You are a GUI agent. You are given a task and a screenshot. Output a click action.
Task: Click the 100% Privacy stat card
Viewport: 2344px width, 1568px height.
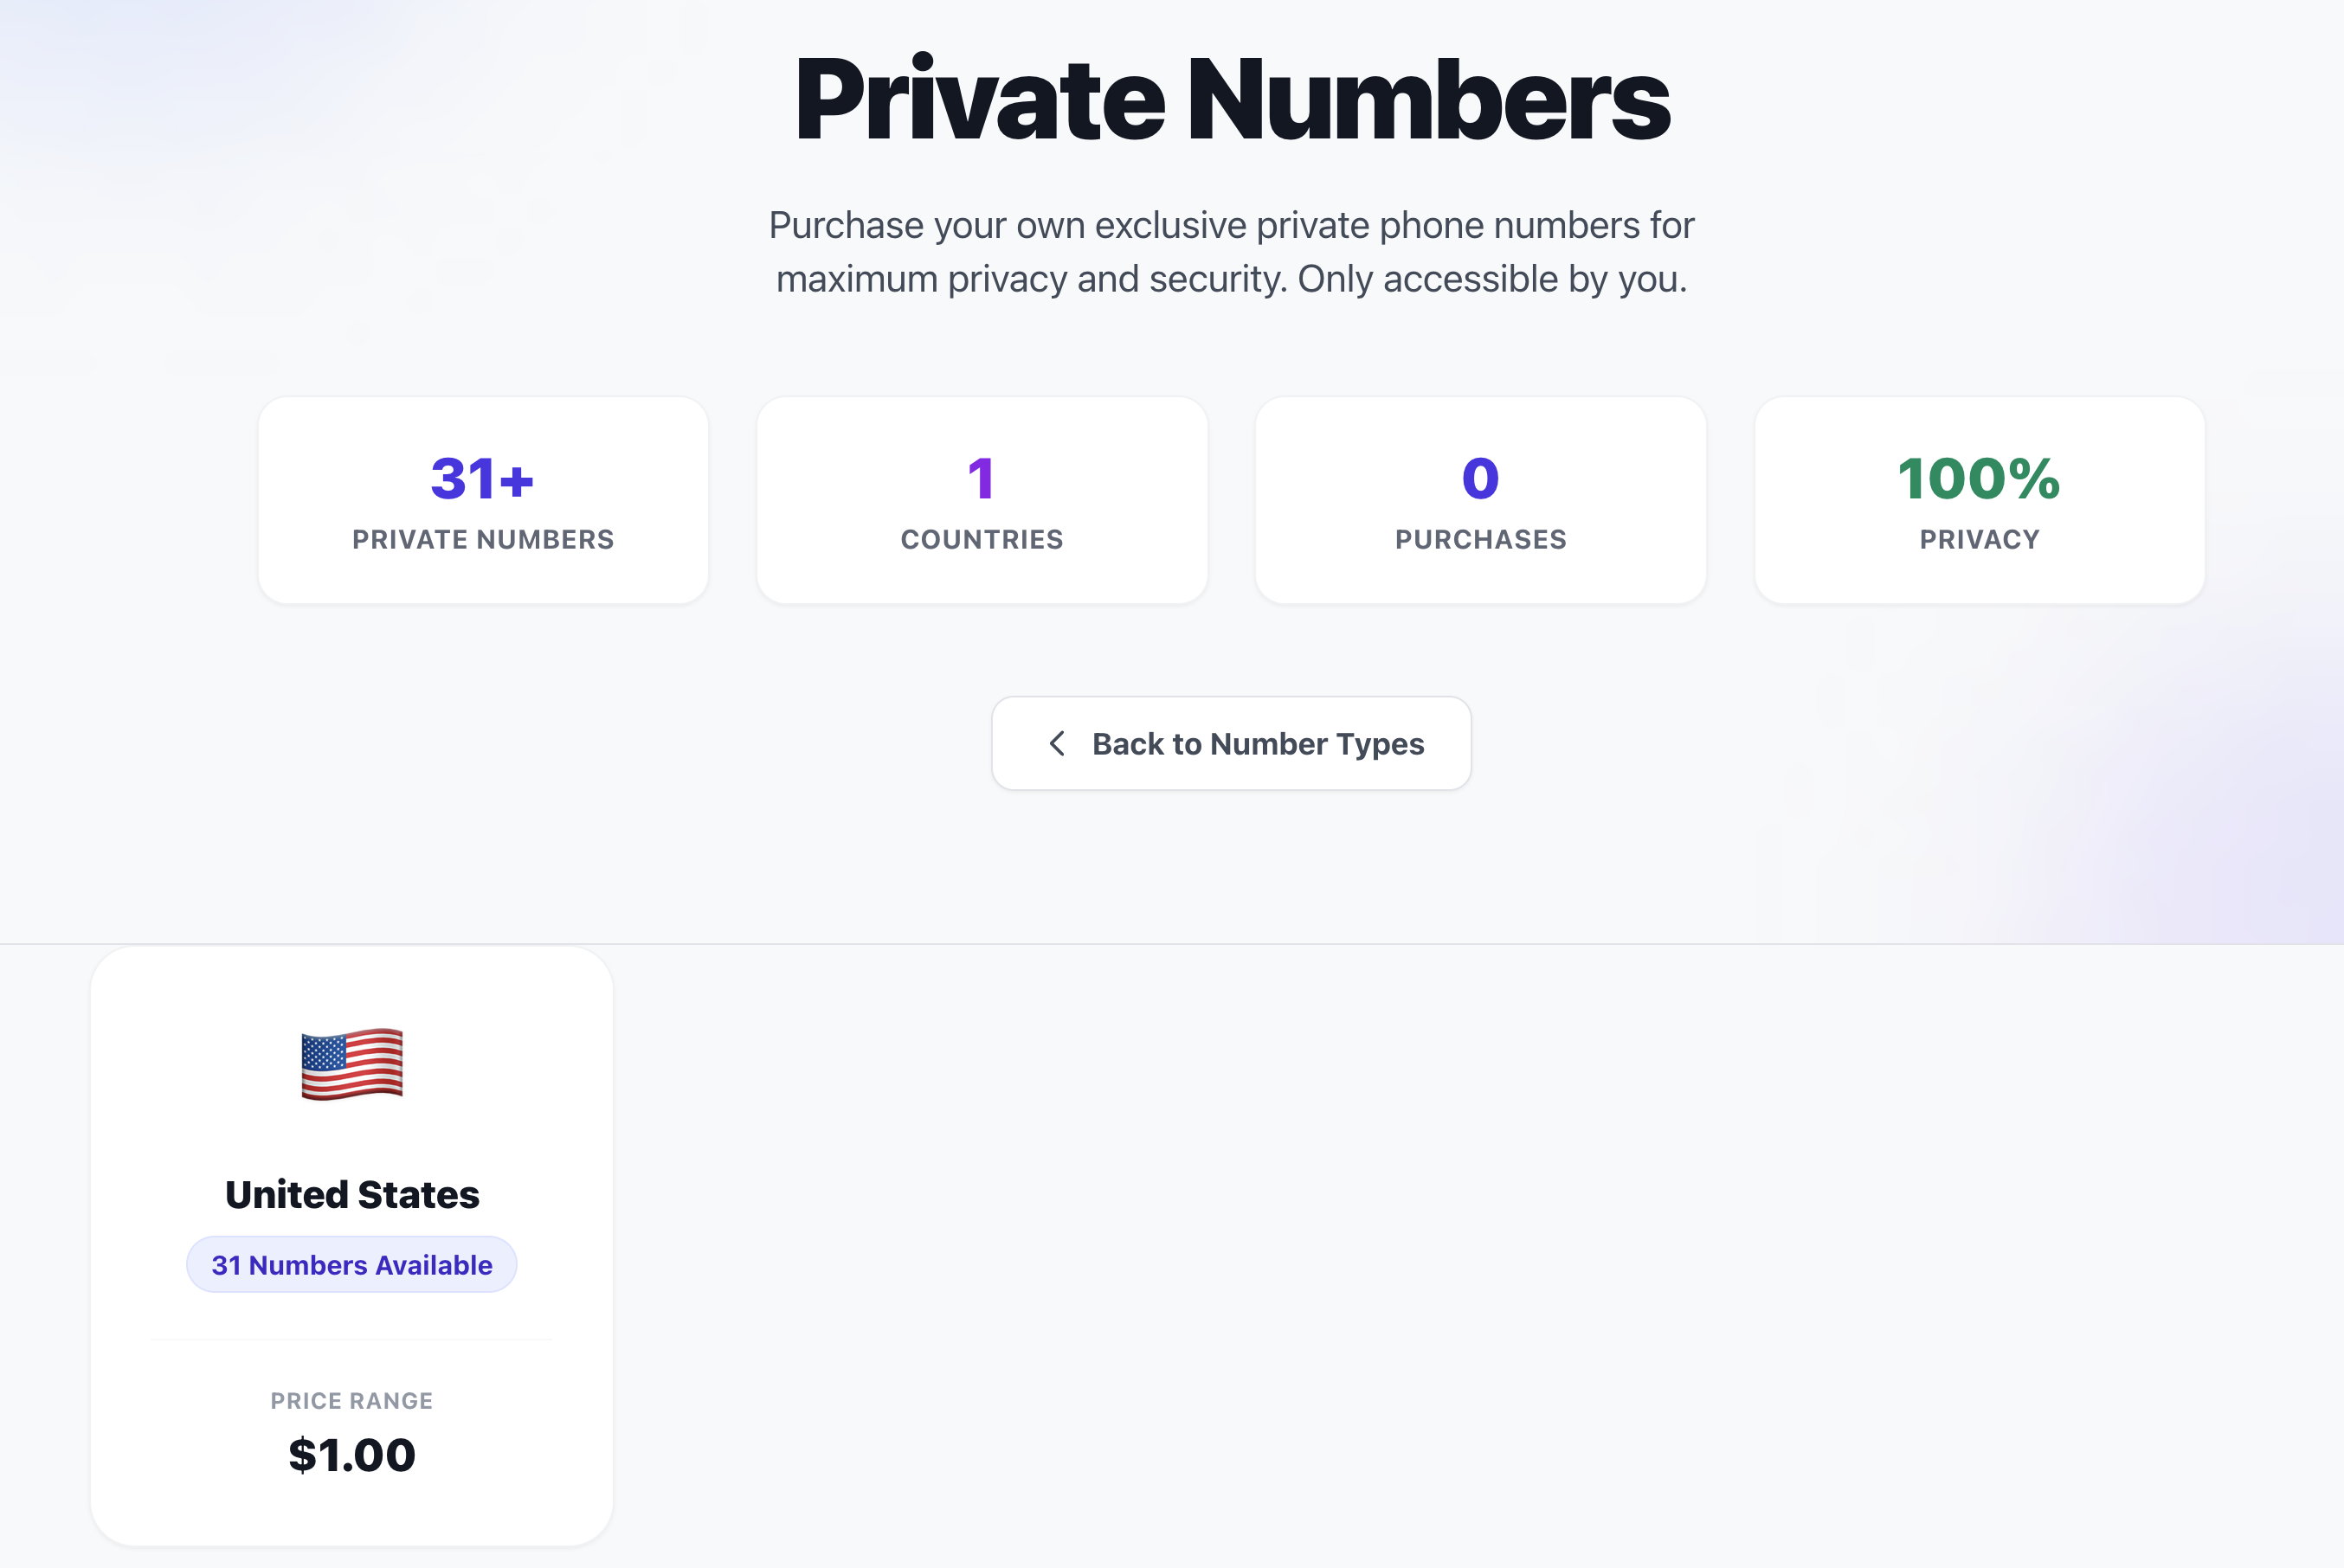[x=1977, y=499]
